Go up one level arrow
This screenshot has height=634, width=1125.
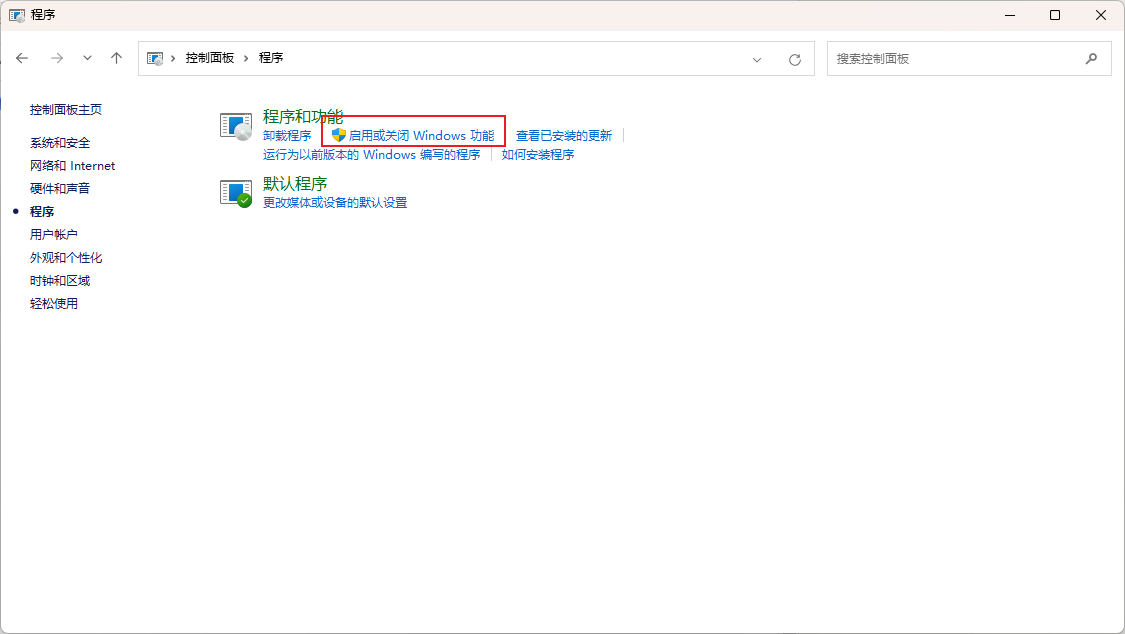tap(116, 58)
